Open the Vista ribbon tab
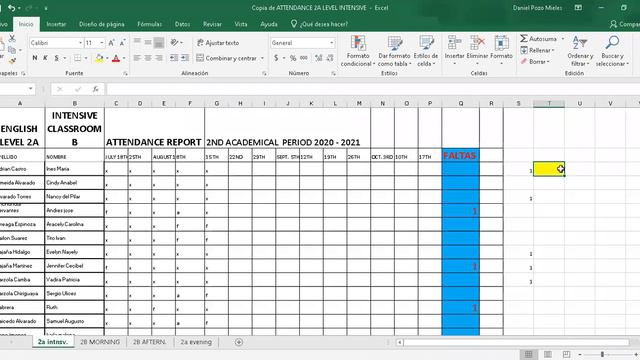 point(241,24)
